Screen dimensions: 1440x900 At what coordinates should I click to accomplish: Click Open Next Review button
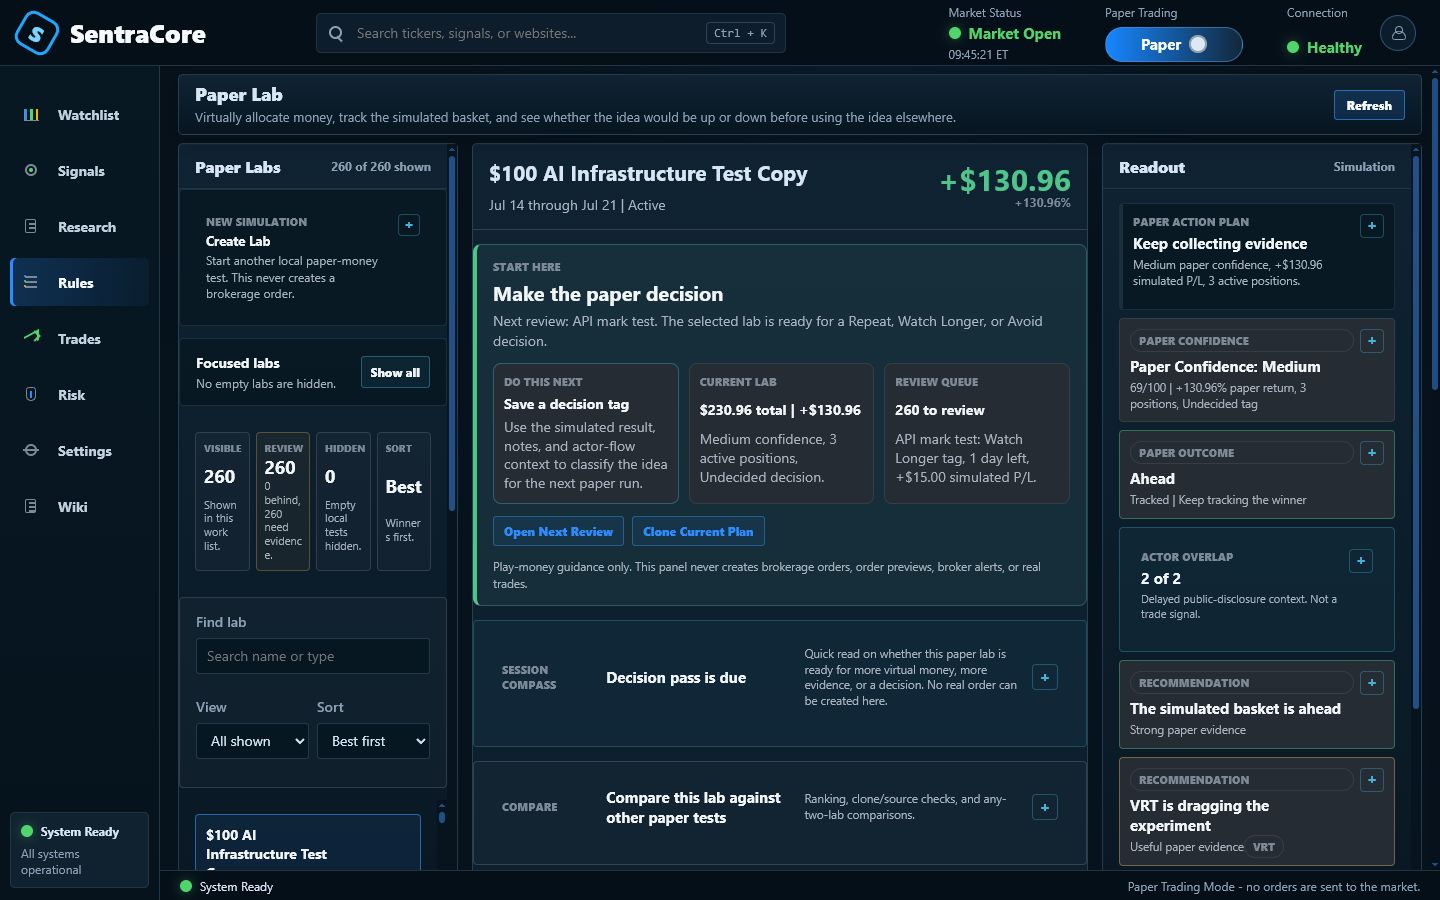(x=558, y=531)
